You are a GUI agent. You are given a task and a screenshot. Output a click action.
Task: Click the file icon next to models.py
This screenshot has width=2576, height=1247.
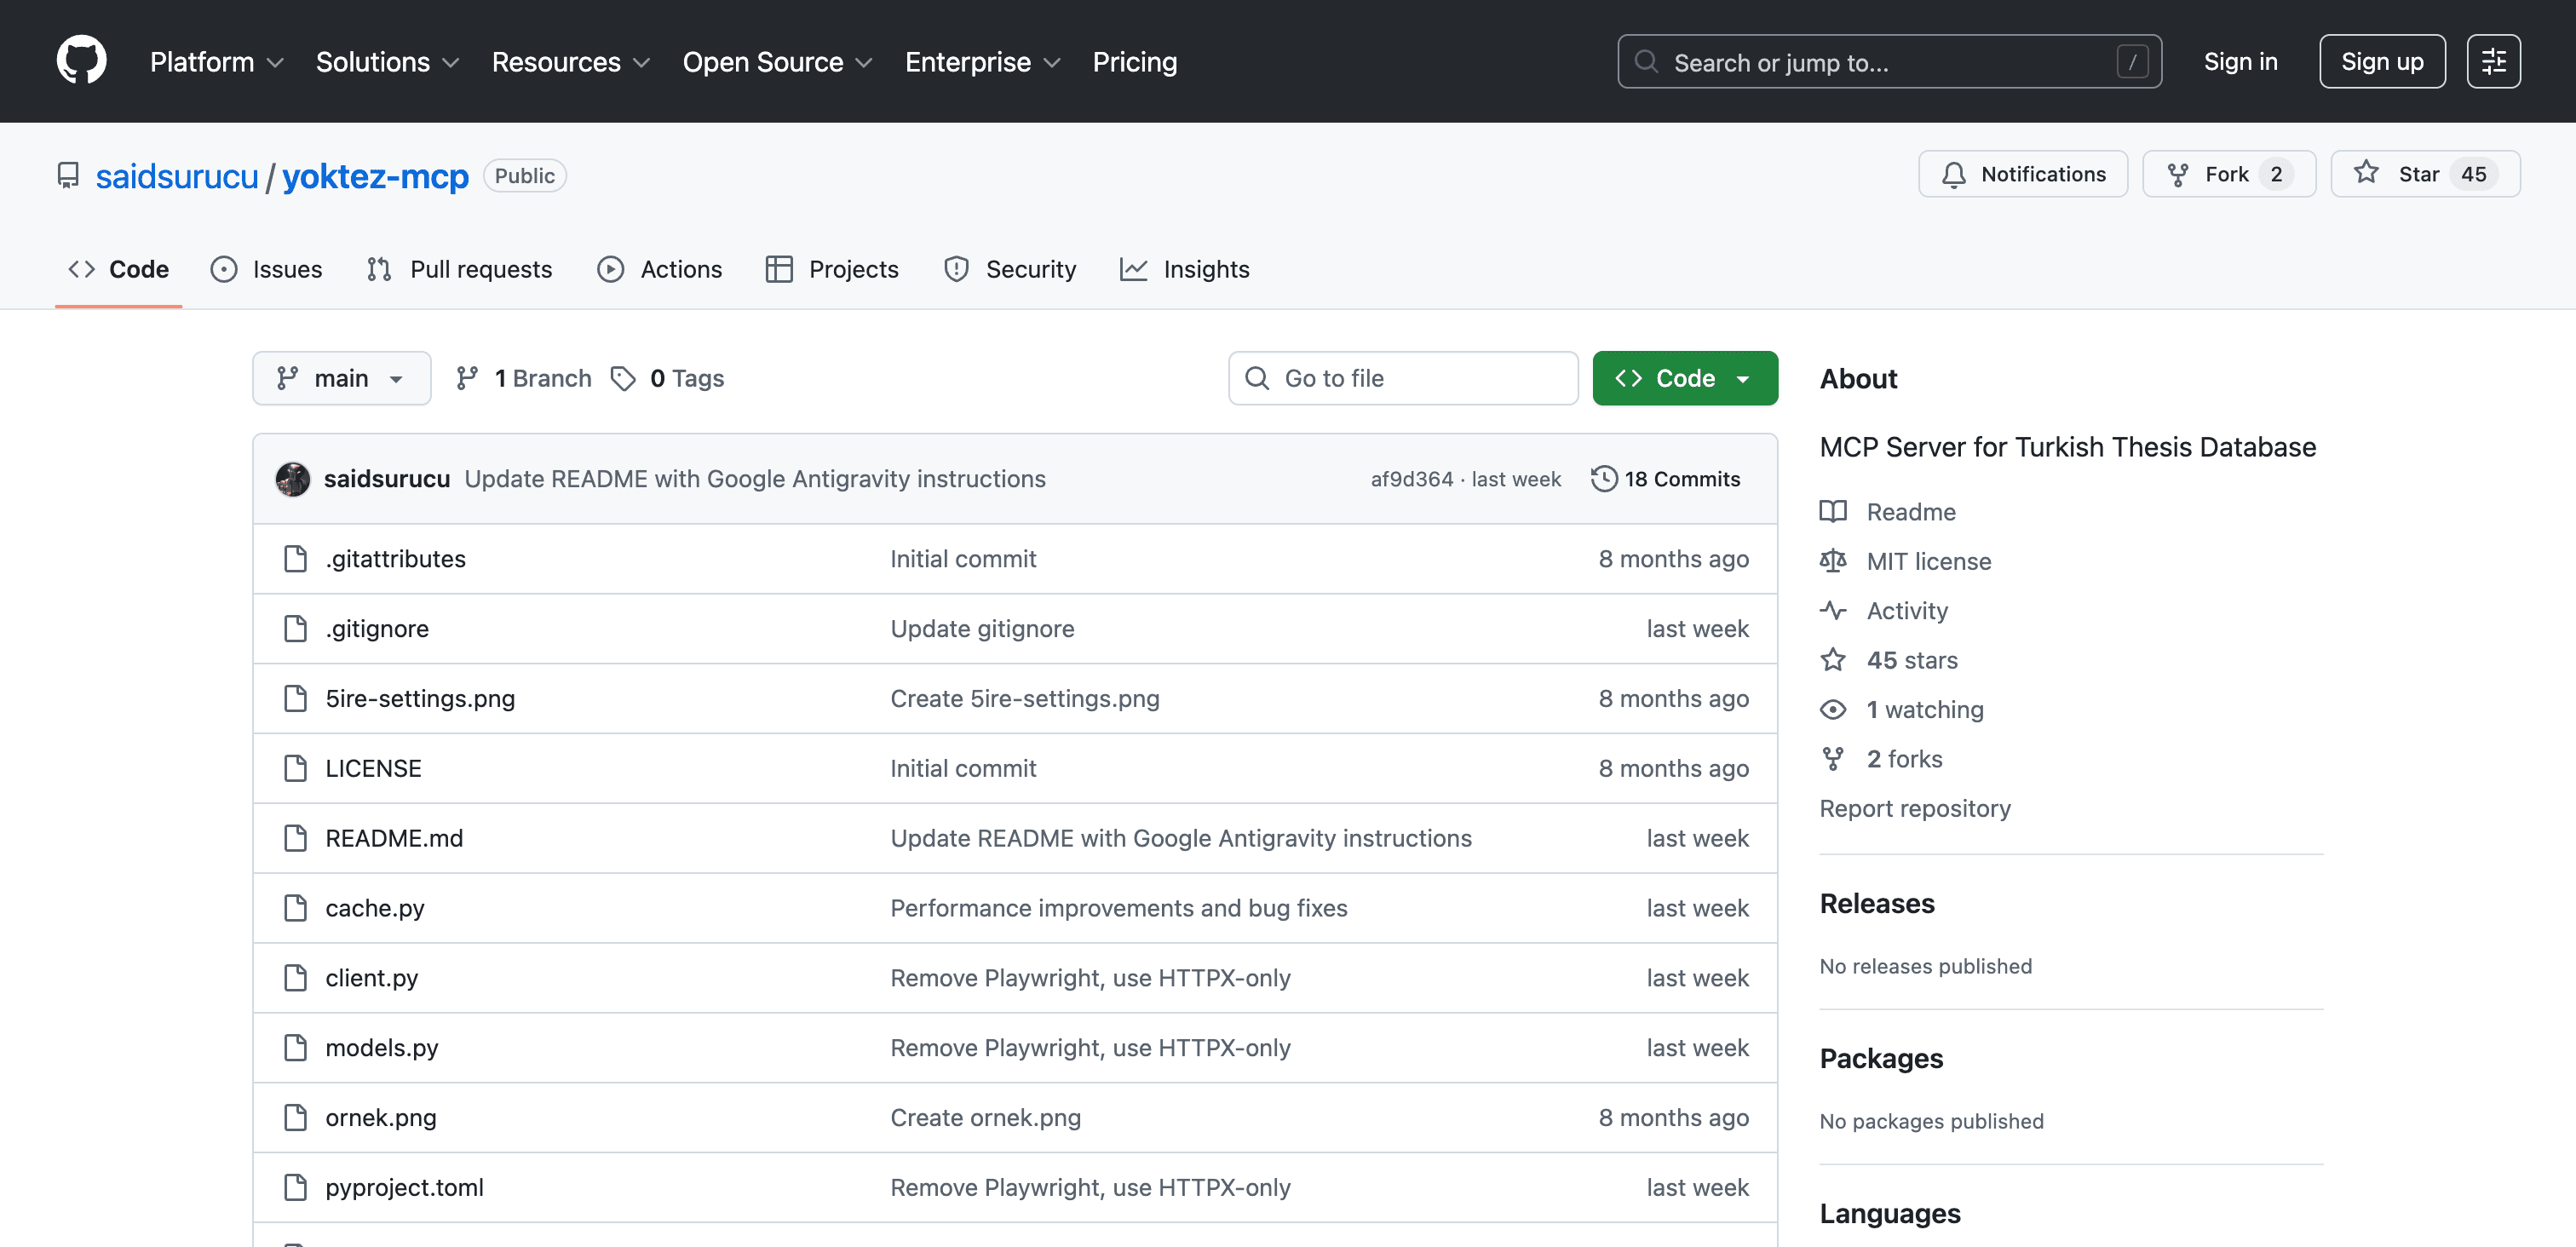(x=295, y=1048)
